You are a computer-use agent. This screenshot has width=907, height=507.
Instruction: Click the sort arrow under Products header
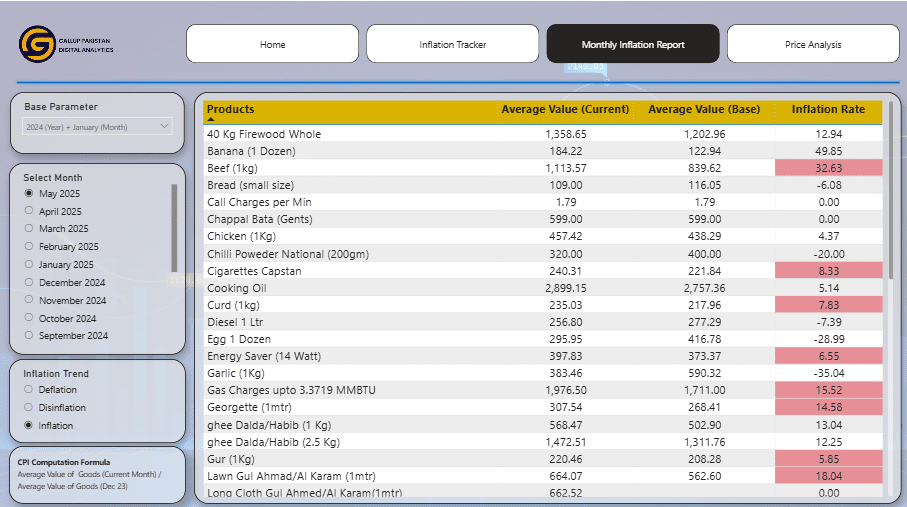coord(211,119)
